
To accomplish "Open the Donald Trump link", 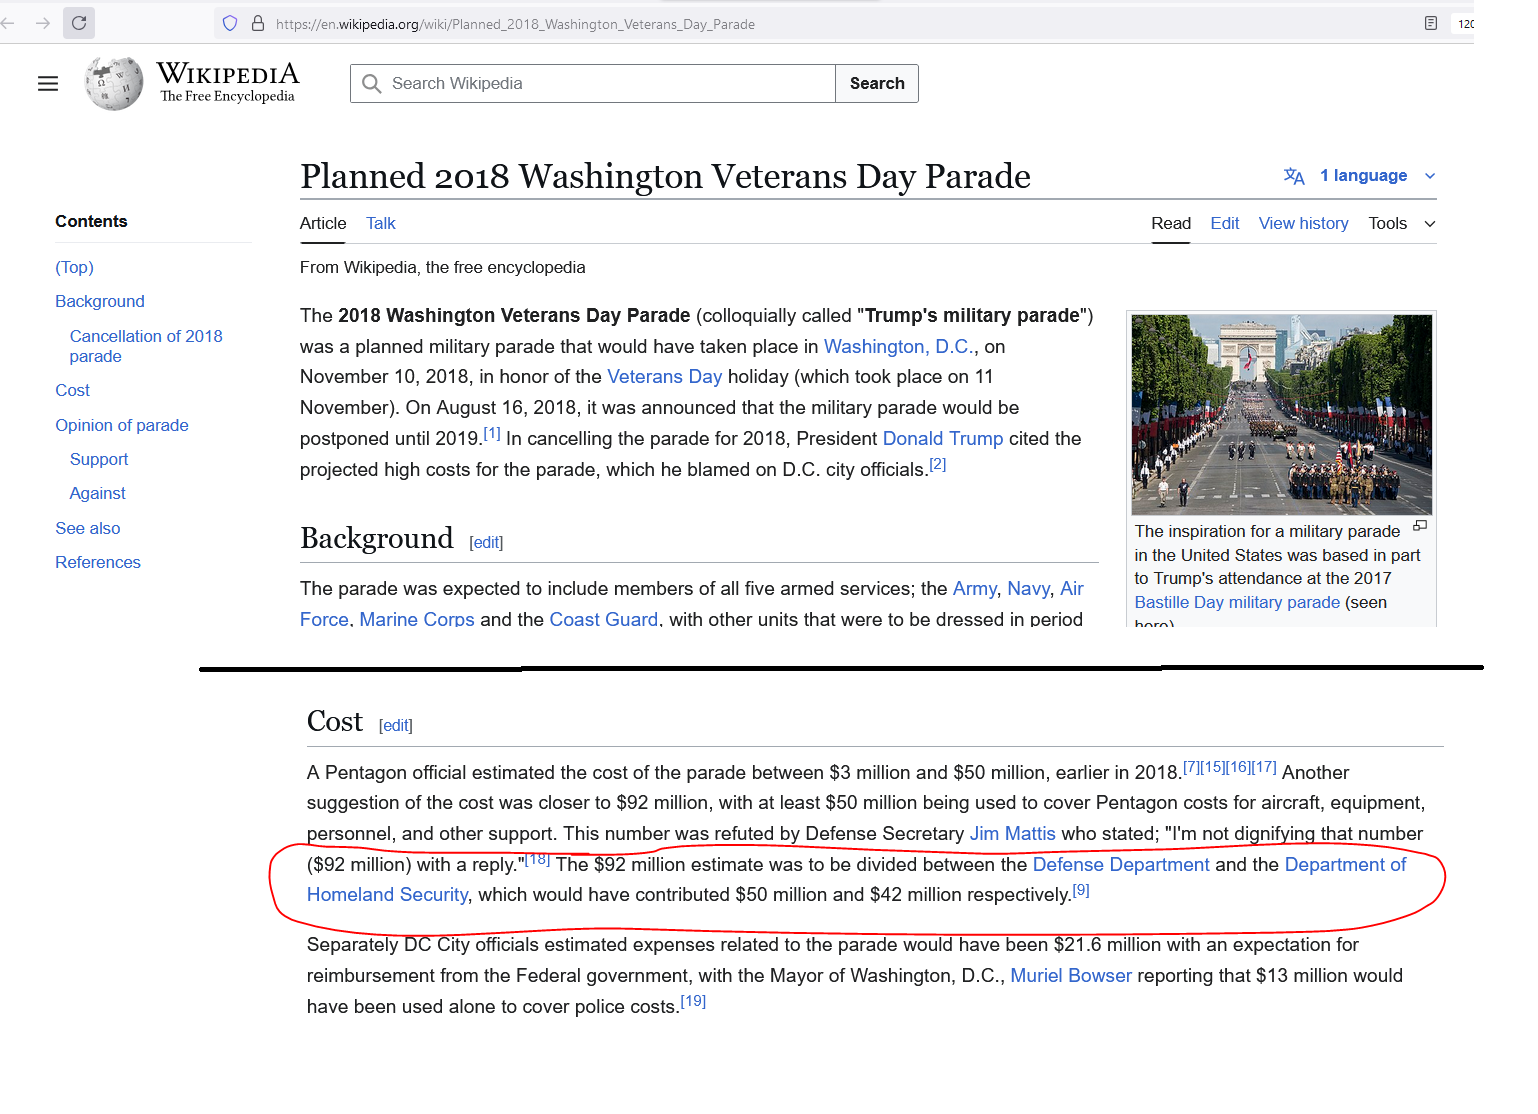I will pos(943,439).
